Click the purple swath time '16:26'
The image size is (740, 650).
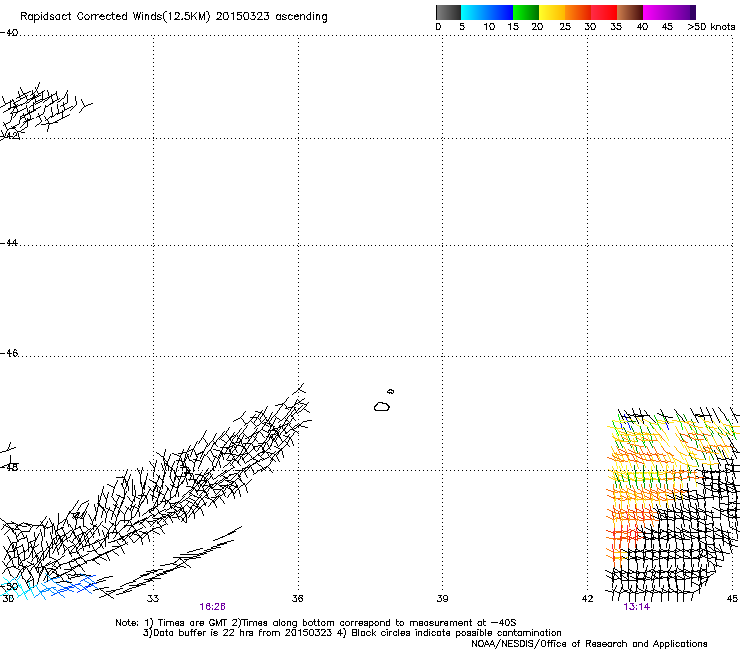(x=212, y=607)
